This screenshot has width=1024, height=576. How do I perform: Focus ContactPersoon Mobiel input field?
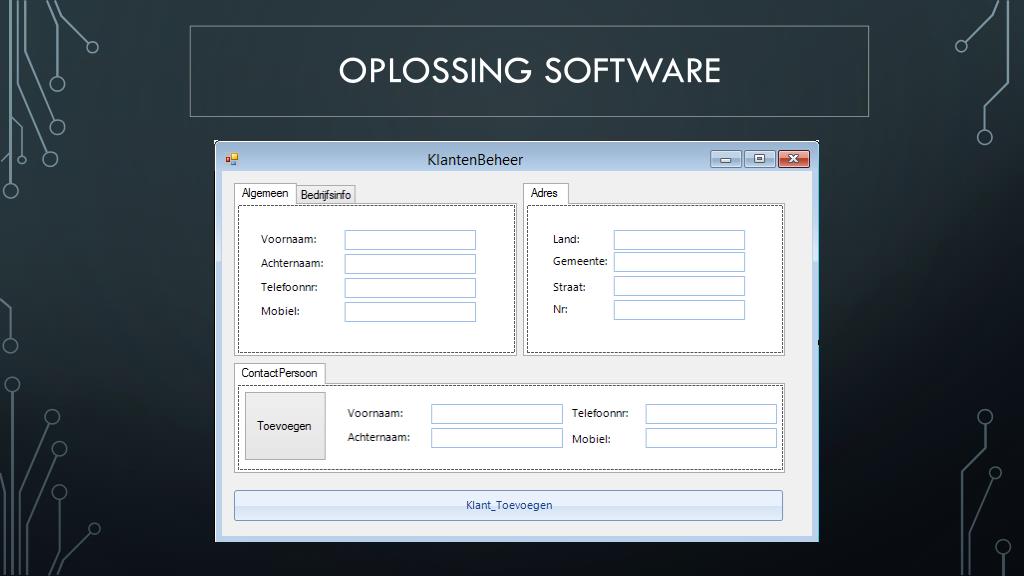point(711,438)
